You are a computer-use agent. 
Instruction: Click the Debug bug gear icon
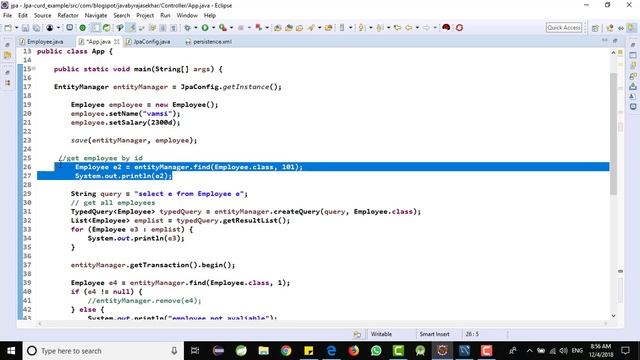click(187, 28)
